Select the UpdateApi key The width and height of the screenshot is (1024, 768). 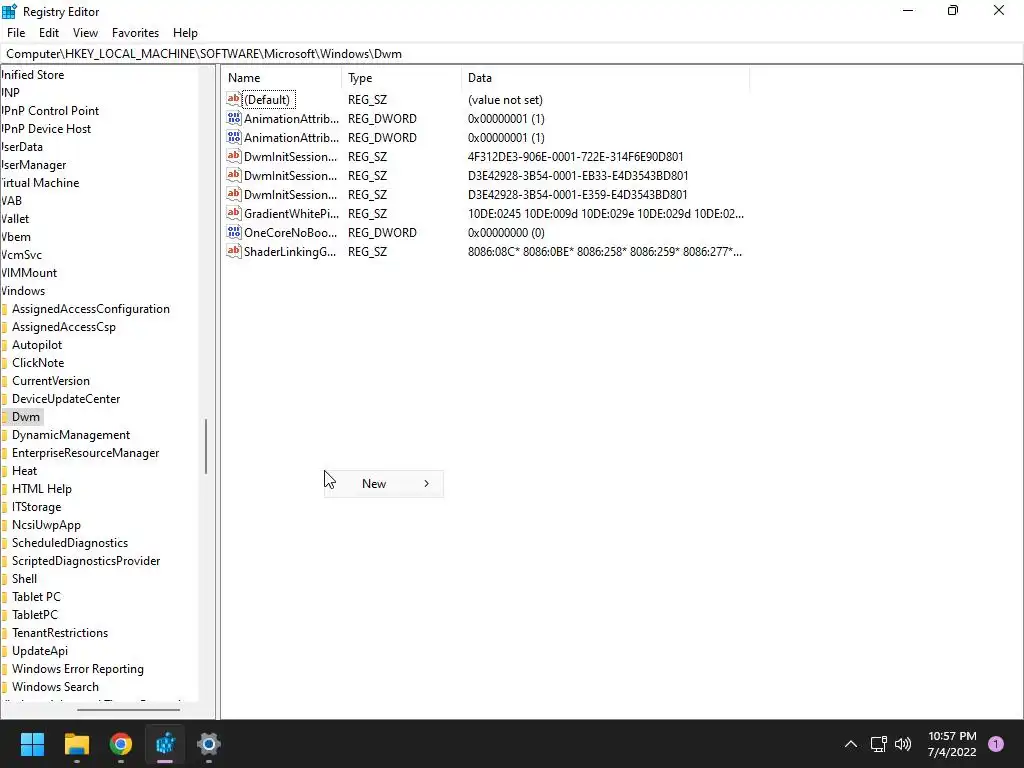pyautogui.click(x=40, y=651)
